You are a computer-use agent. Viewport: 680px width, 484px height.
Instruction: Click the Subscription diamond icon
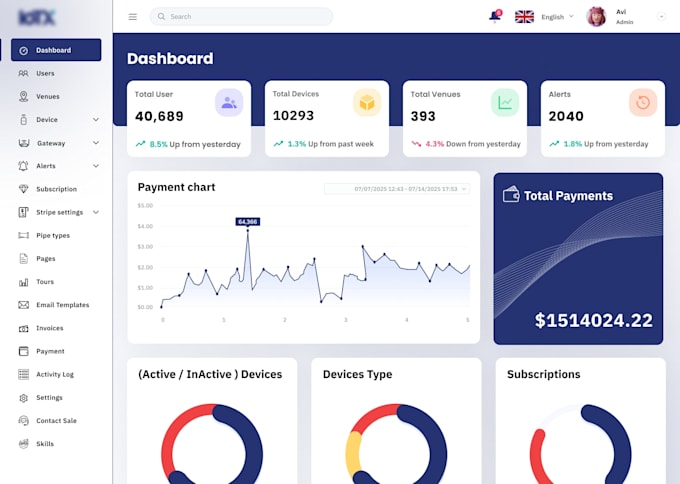pyautogui.click(x=23, y=189)
